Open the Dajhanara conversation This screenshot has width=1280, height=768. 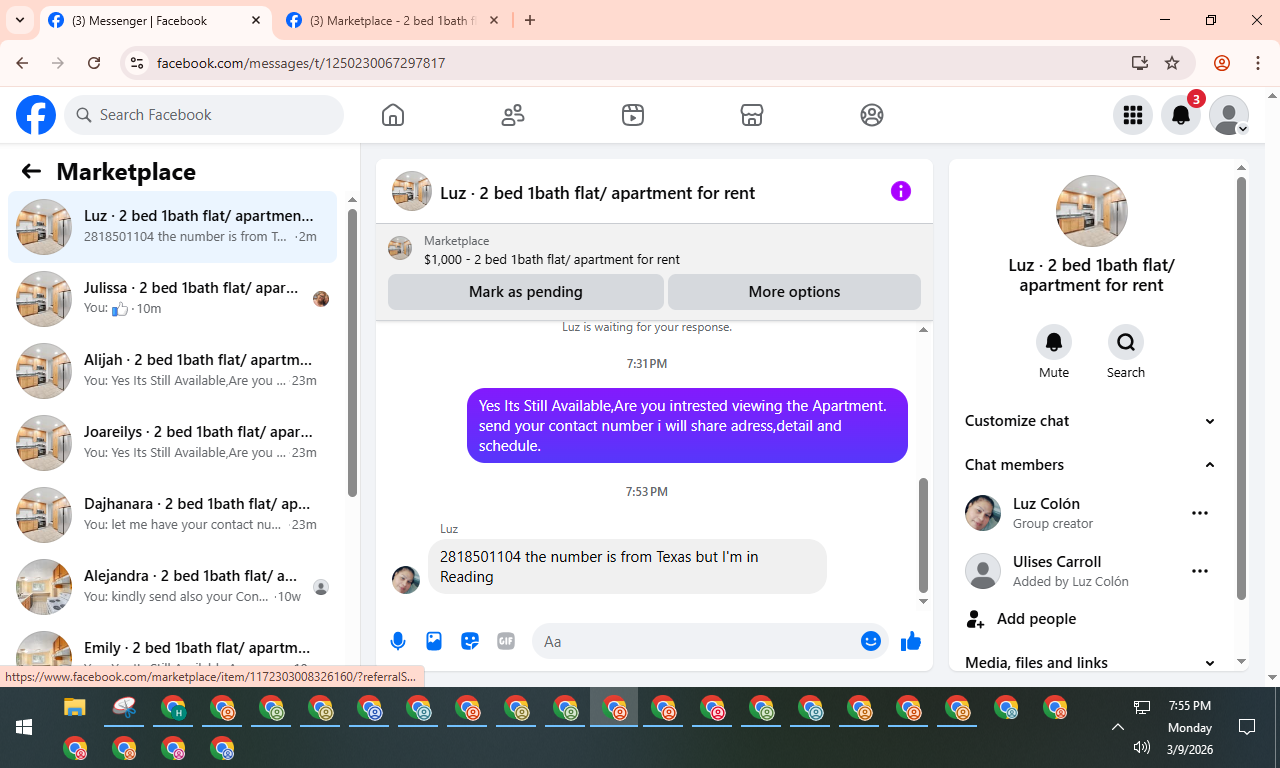(x=172, y=515)
